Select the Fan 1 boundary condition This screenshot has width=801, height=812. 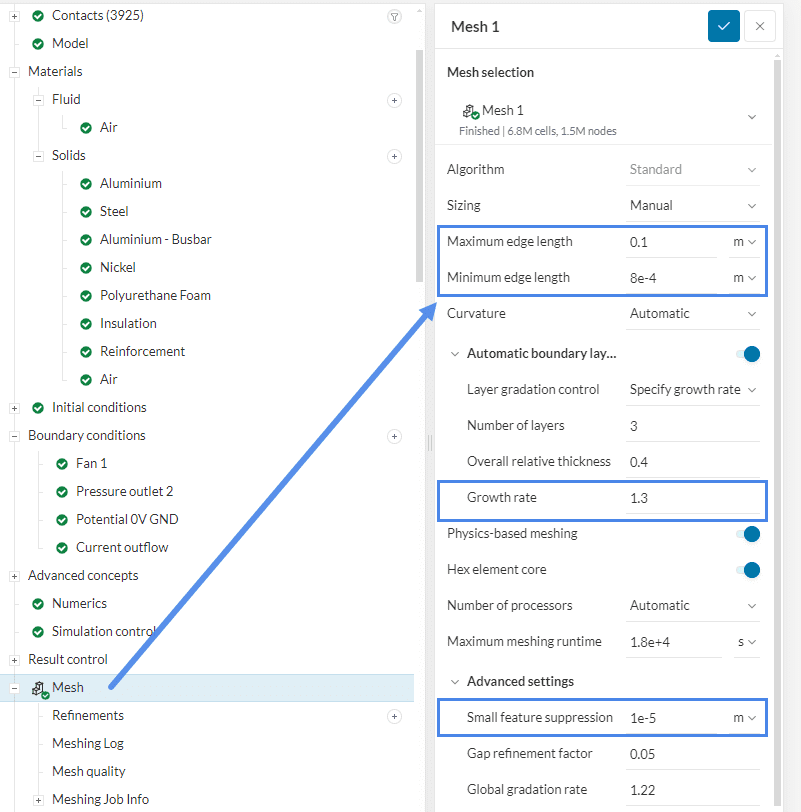[91, 464]
